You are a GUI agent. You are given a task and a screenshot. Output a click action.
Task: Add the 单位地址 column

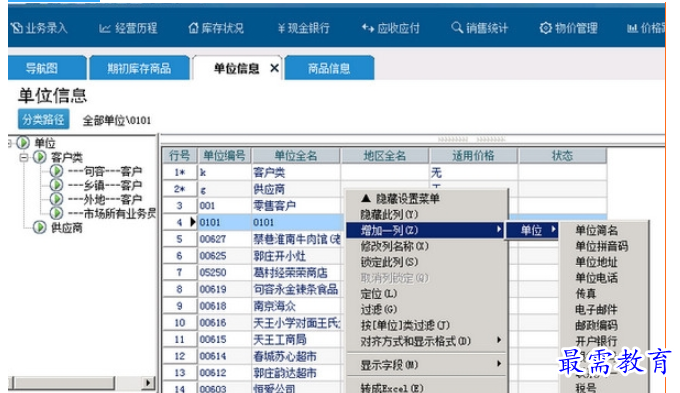point(596,262)
